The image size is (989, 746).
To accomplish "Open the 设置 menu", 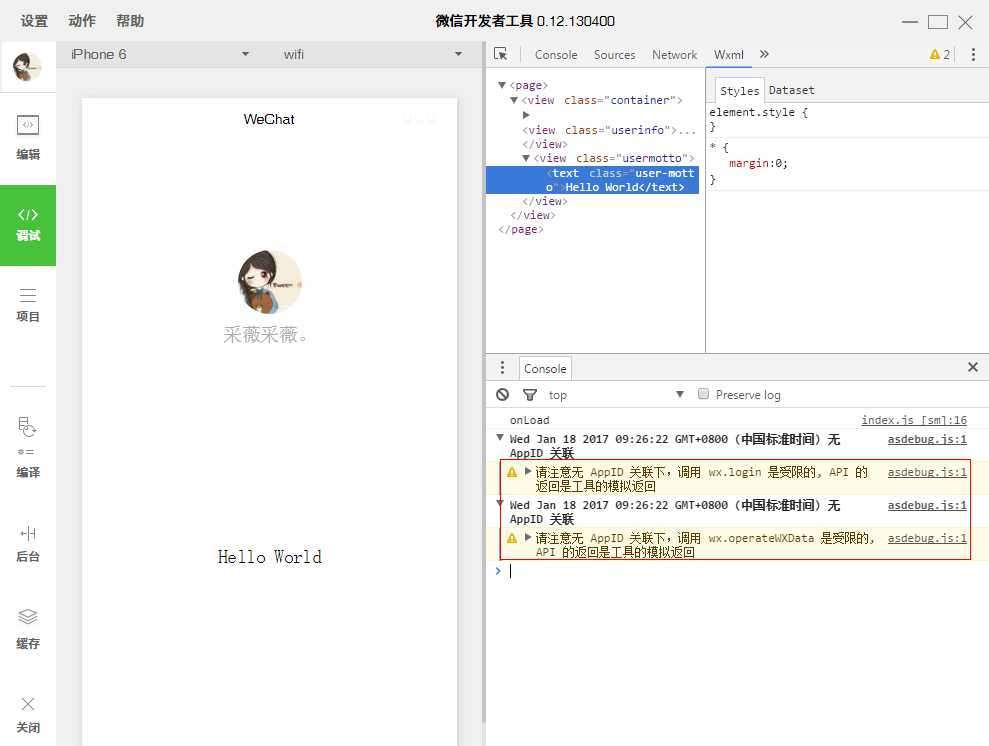I will [34, 21].
